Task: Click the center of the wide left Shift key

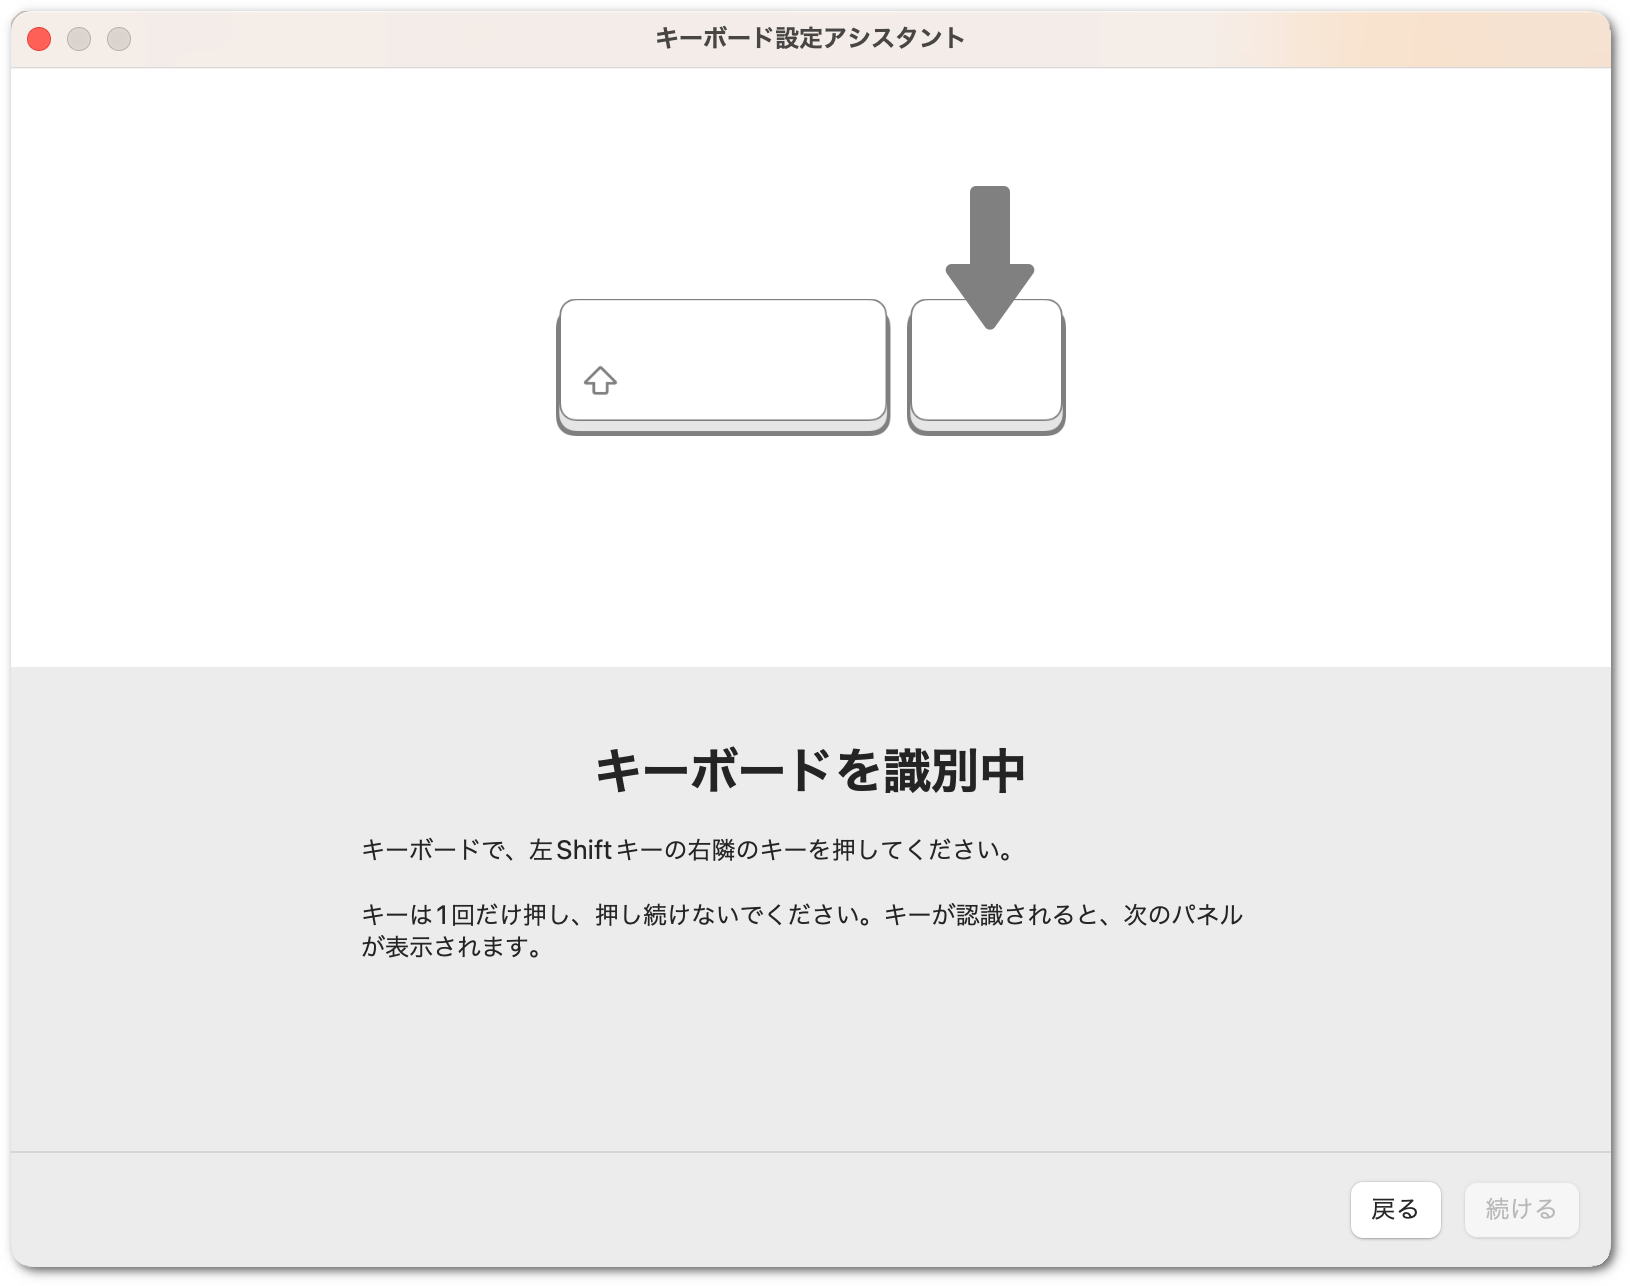Action: tap(722, 360)
